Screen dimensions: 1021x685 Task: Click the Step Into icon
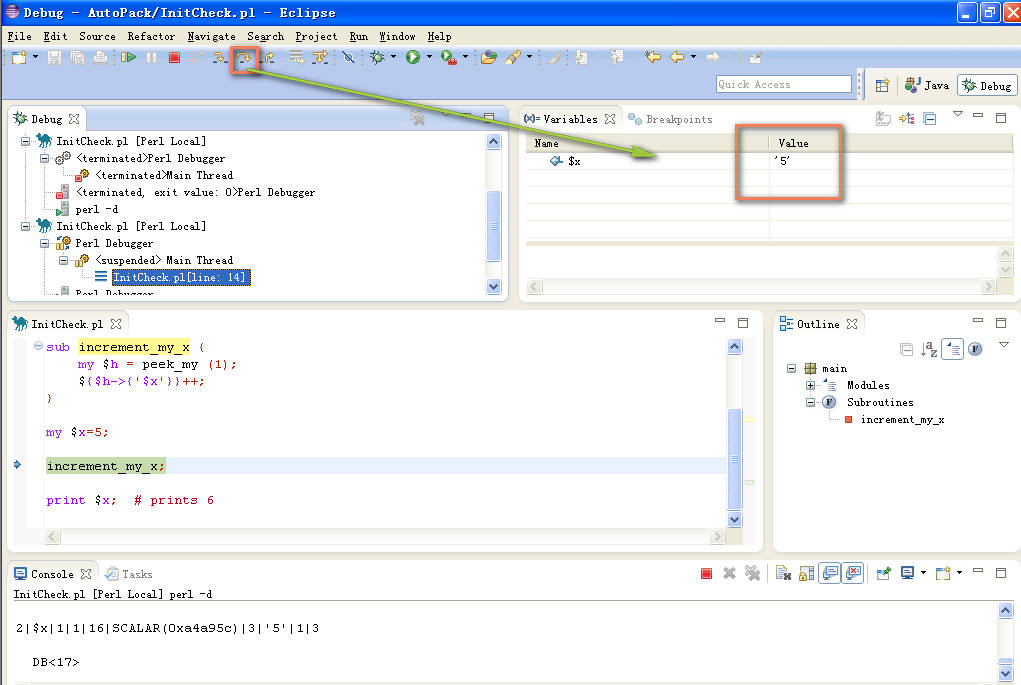point(219,57)
